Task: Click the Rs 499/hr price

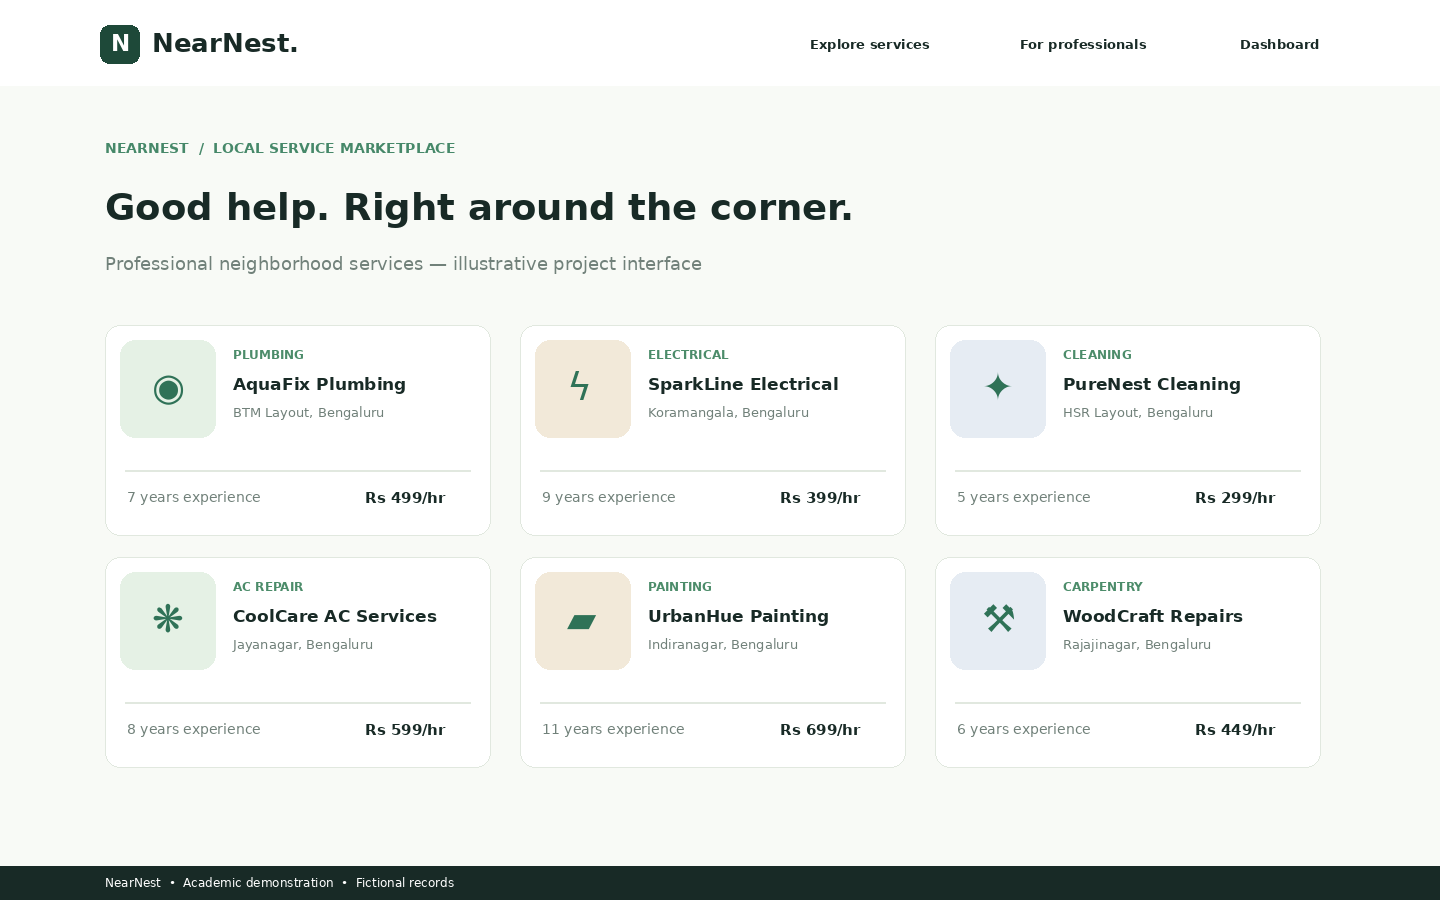Action: [405, 498]
